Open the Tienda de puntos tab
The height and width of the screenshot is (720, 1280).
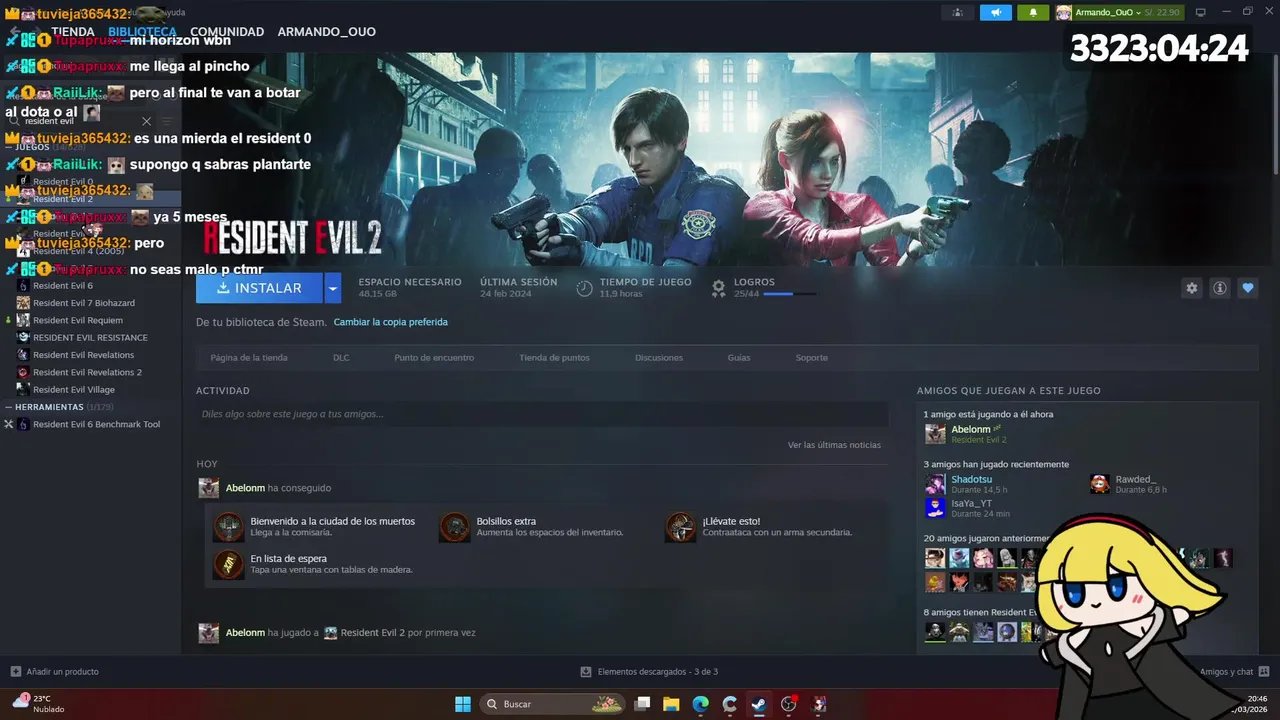click(x=554, y=357)
